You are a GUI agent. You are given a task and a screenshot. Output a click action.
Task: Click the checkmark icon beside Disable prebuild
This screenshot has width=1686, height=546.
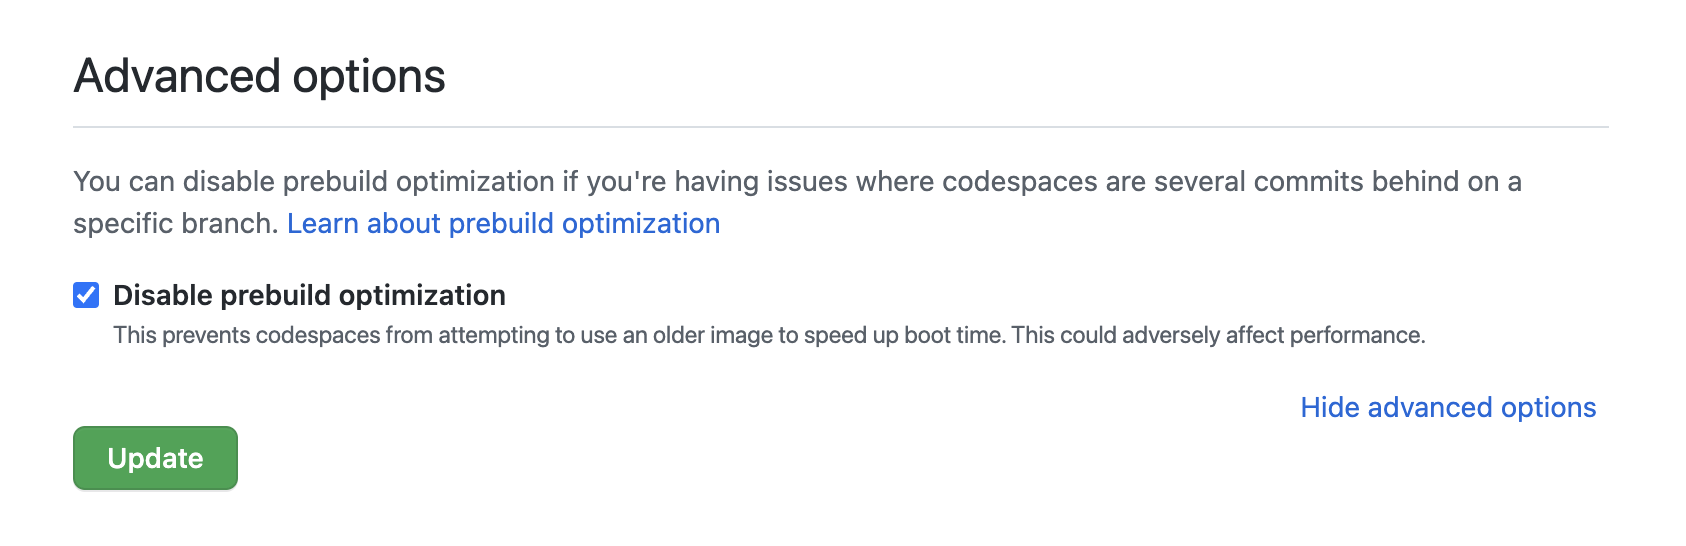(86, 295)
